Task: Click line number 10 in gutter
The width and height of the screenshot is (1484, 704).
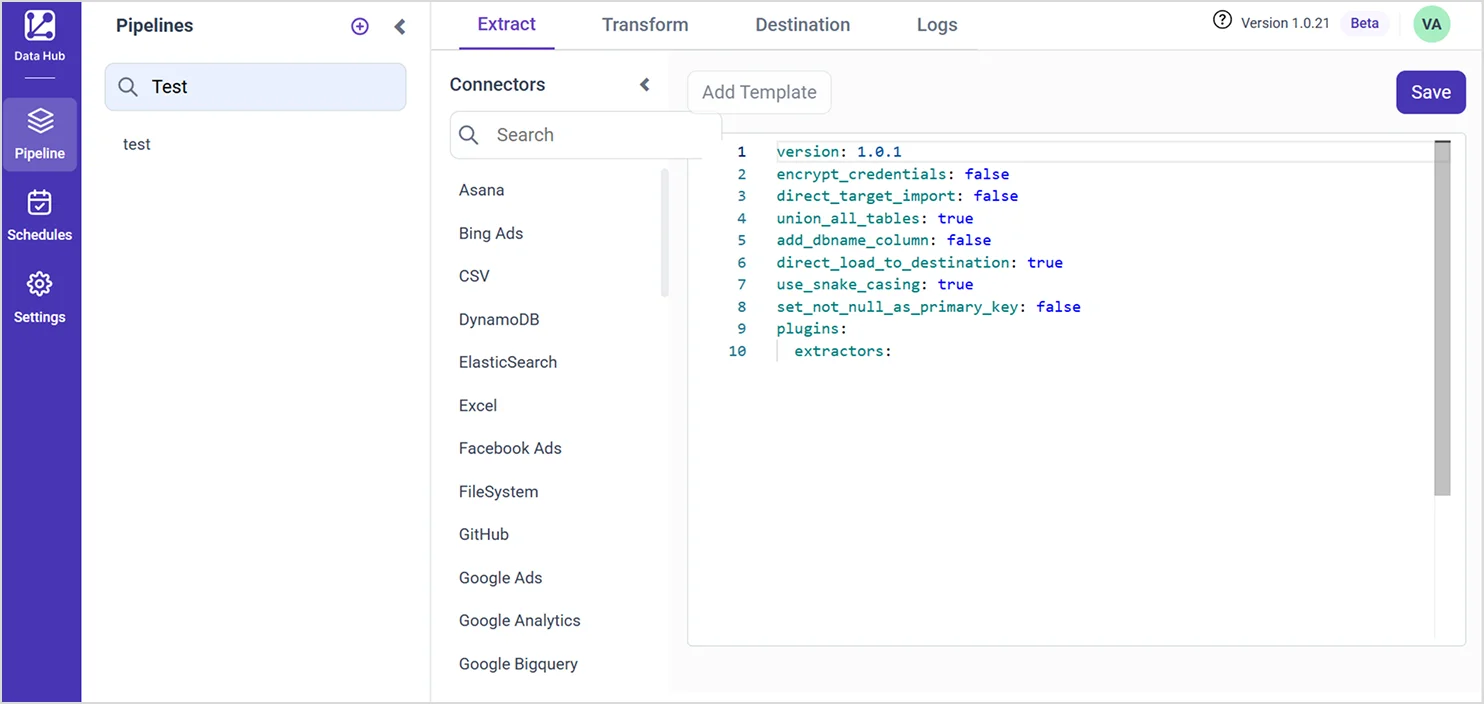Action: 738,351
